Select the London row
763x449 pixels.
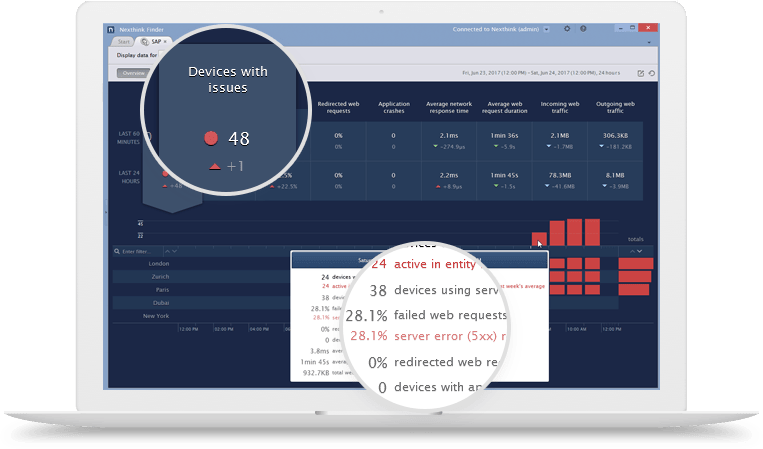158,264
